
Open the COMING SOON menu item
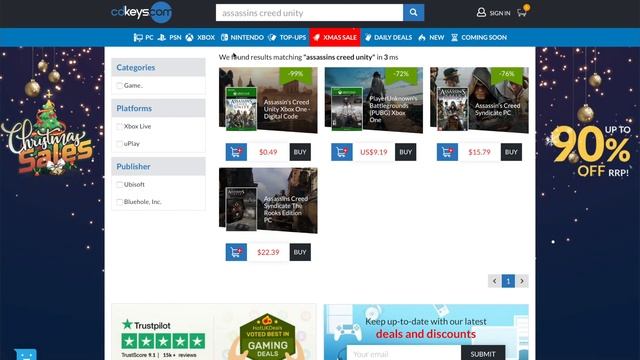tap(479, 38)
